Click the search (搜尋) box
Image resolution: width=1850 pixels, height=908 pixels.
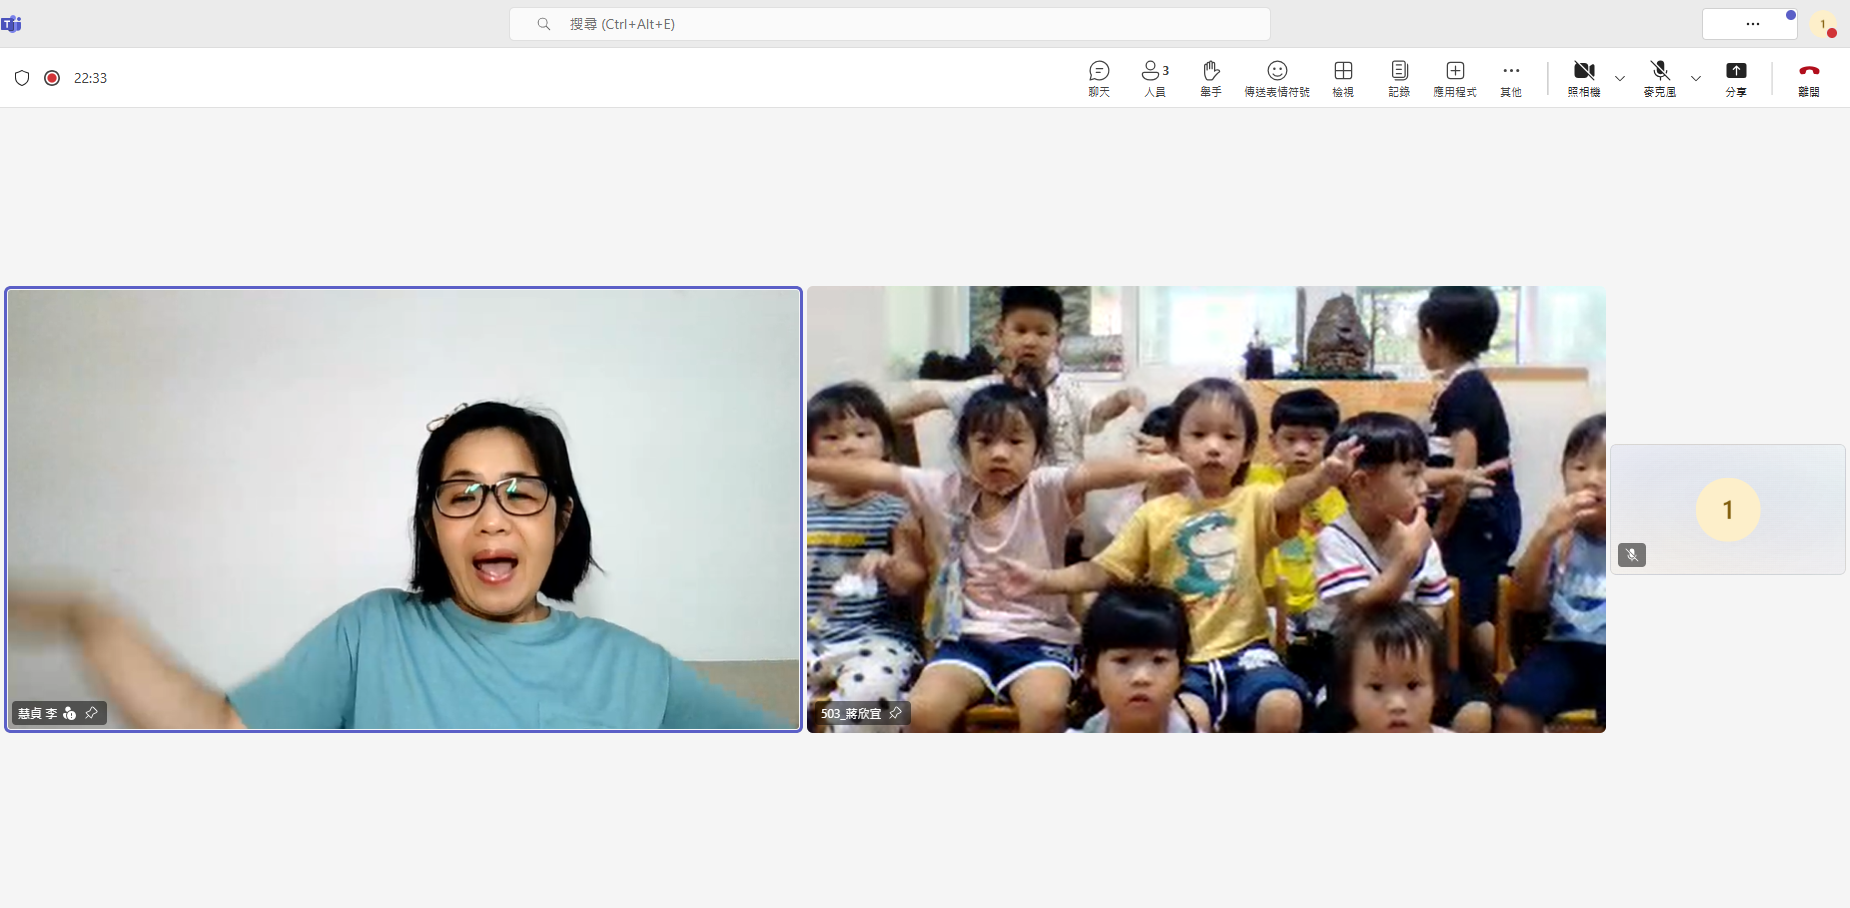pos(889,24)
